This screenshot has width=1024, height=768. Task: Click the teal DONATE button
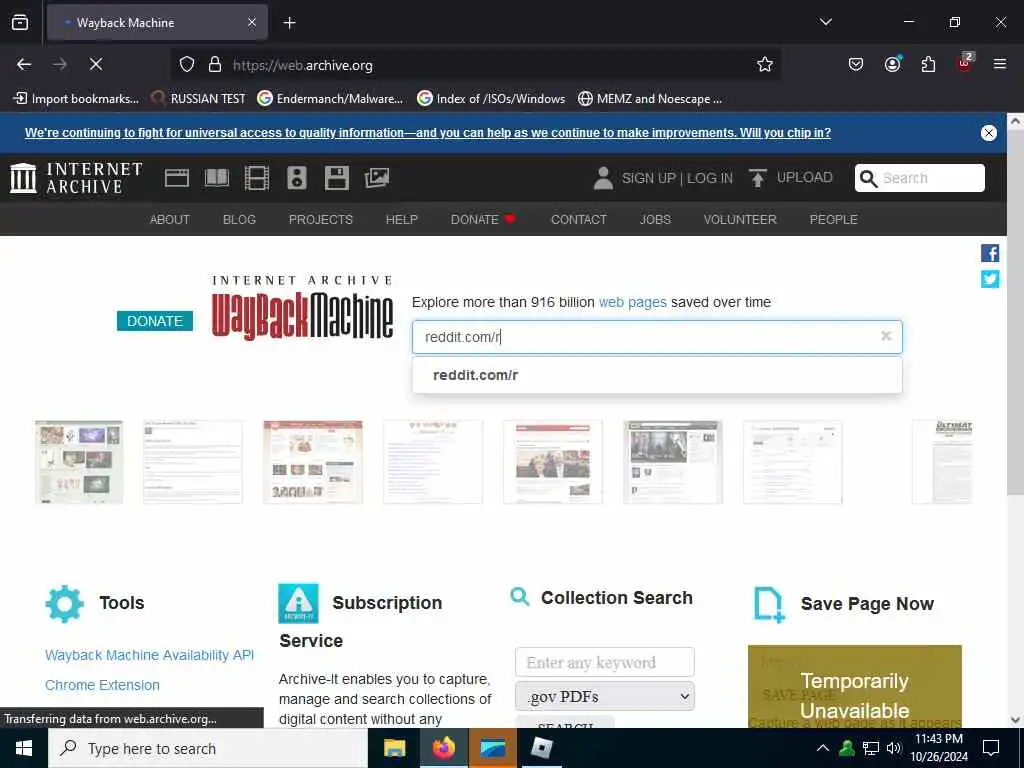pyautogui.click(x=155, y=321)
